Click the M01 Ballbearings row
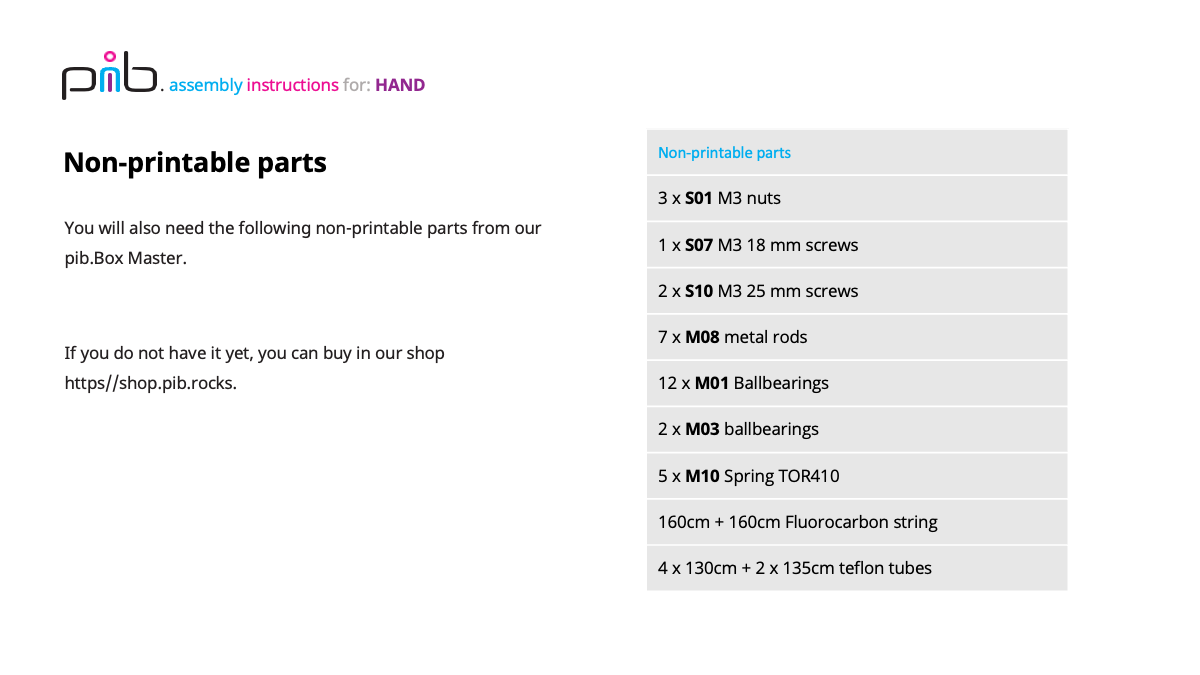Screen dimensions: 1200x675 tap(856, 383)
